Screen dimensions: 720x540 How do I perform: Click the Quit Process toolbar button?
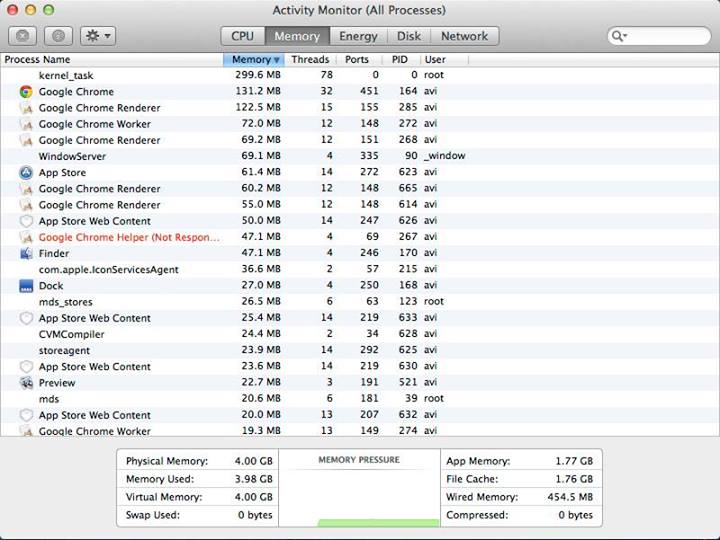point(22,36)
